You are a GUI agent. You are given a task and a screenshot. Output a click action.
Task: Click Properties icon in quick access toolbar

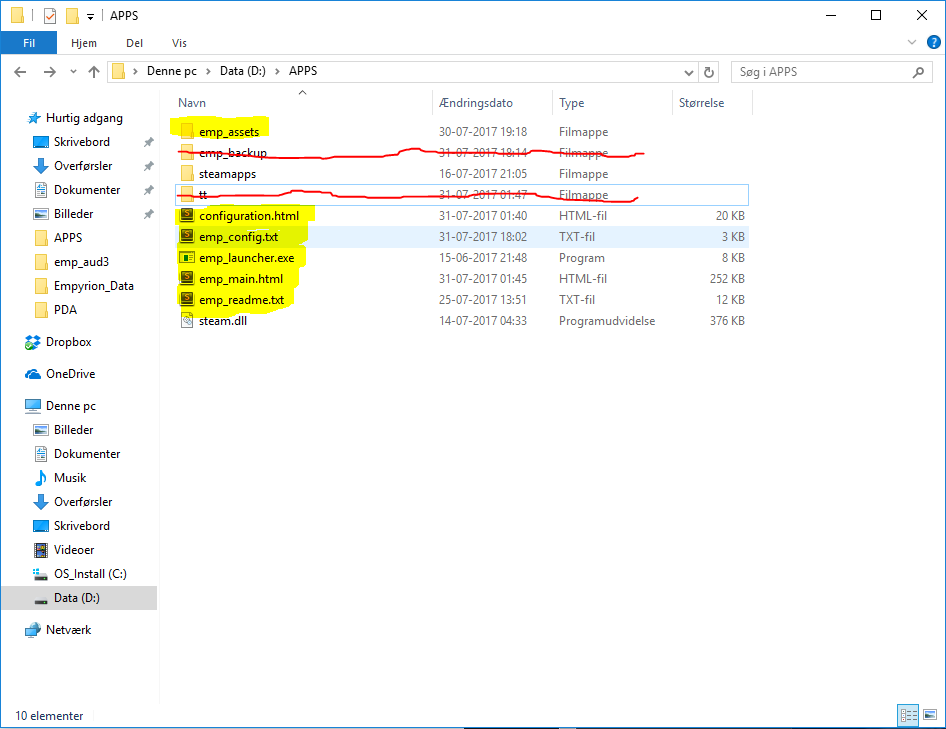[50, 16]
